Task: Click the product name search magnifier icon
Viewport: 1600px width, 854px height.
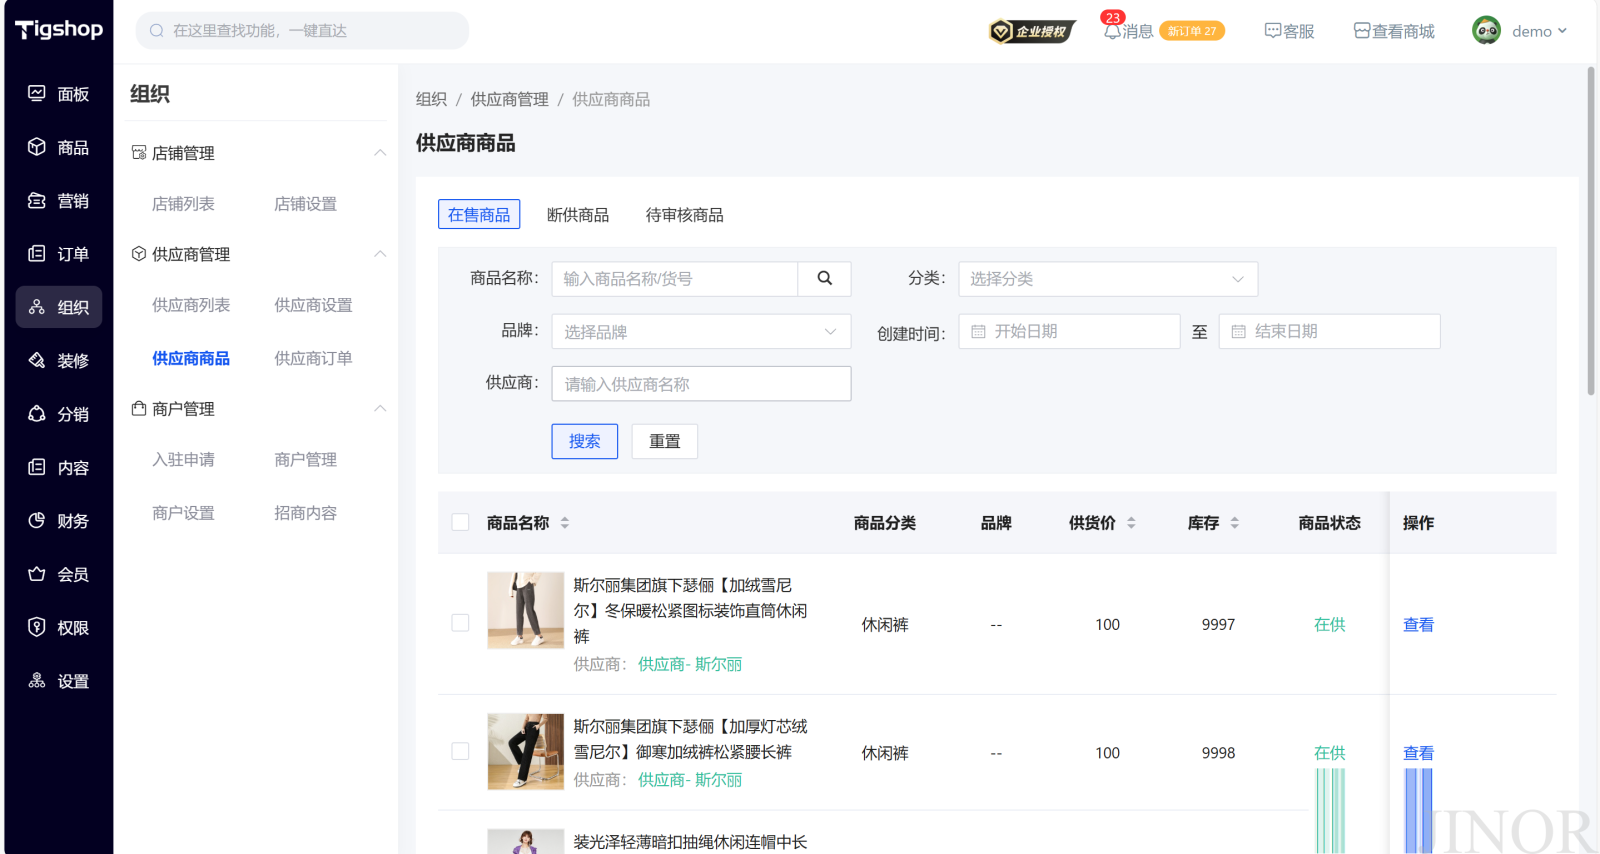Action: click(x=824, y=279)
